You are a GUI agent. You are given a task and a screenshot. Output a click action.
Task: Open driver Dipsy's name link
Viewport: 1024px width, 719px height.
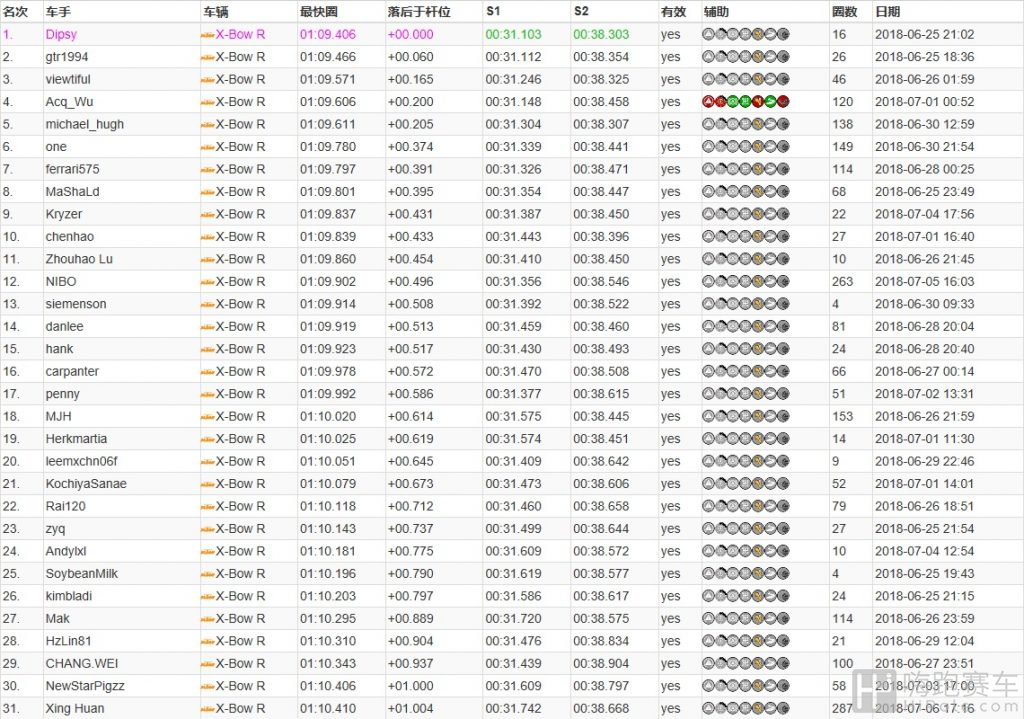pos(61,34)
